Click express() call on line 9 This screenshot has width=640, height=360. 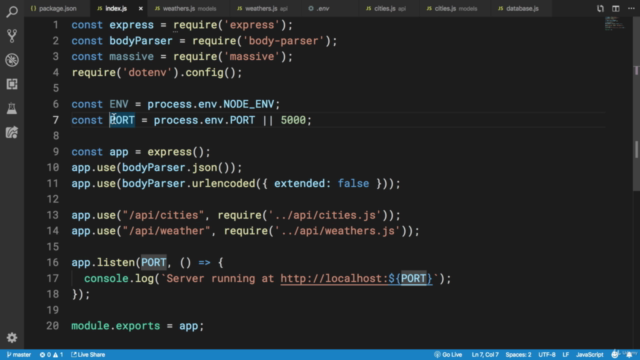tap(176, 152)
